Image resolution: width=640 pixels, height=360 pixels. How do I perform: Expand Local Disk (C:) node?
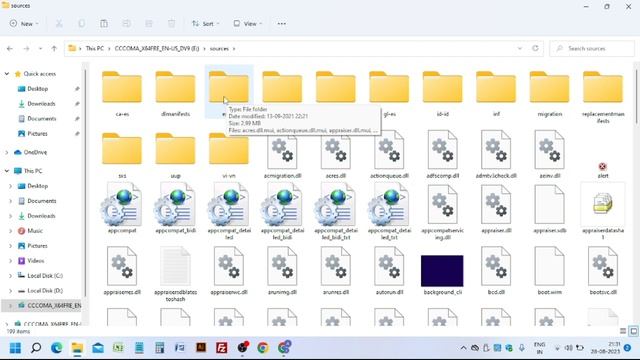coord(11,276)
